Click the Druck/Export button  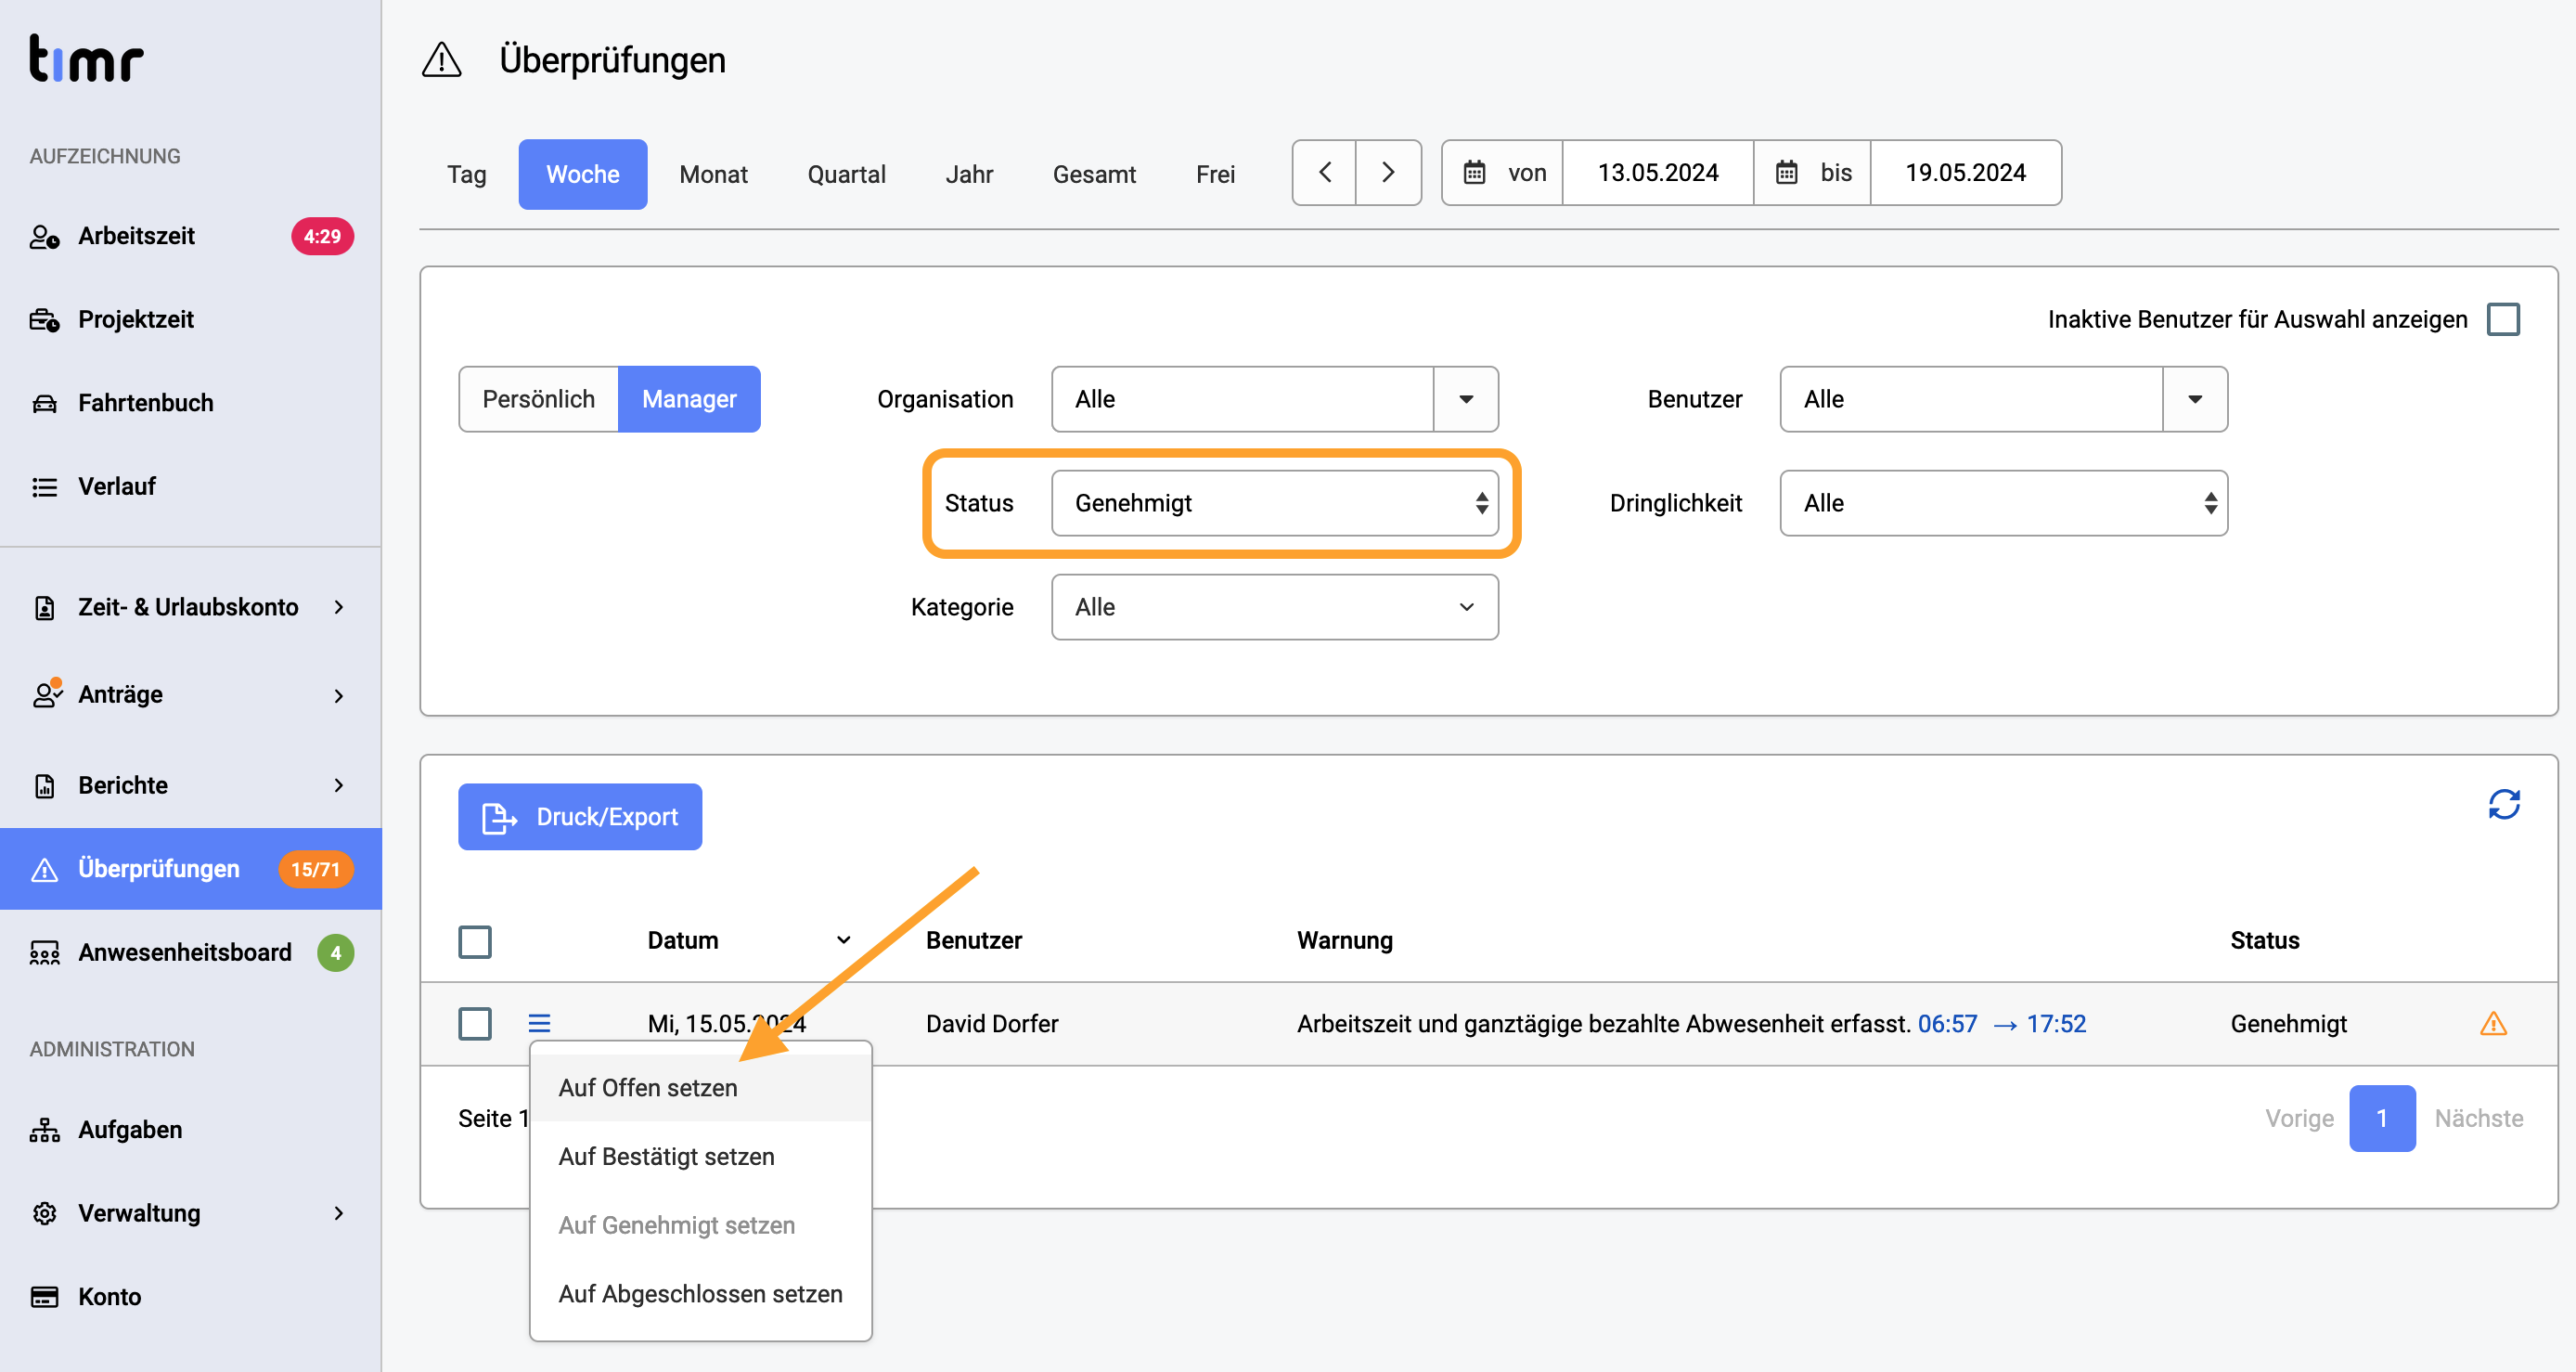click(580, 817)
